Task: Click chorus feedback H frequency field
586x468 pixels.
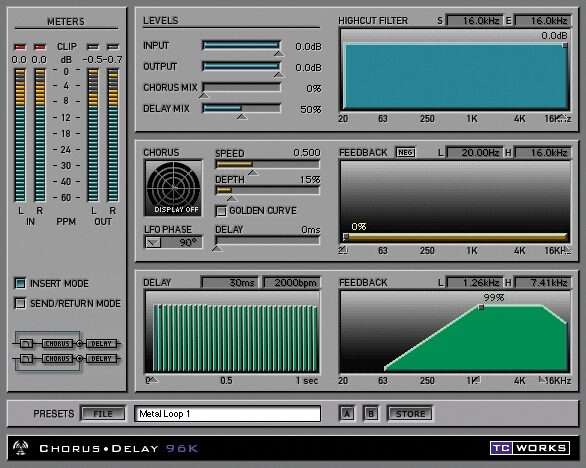Action: tap(543, 153)
